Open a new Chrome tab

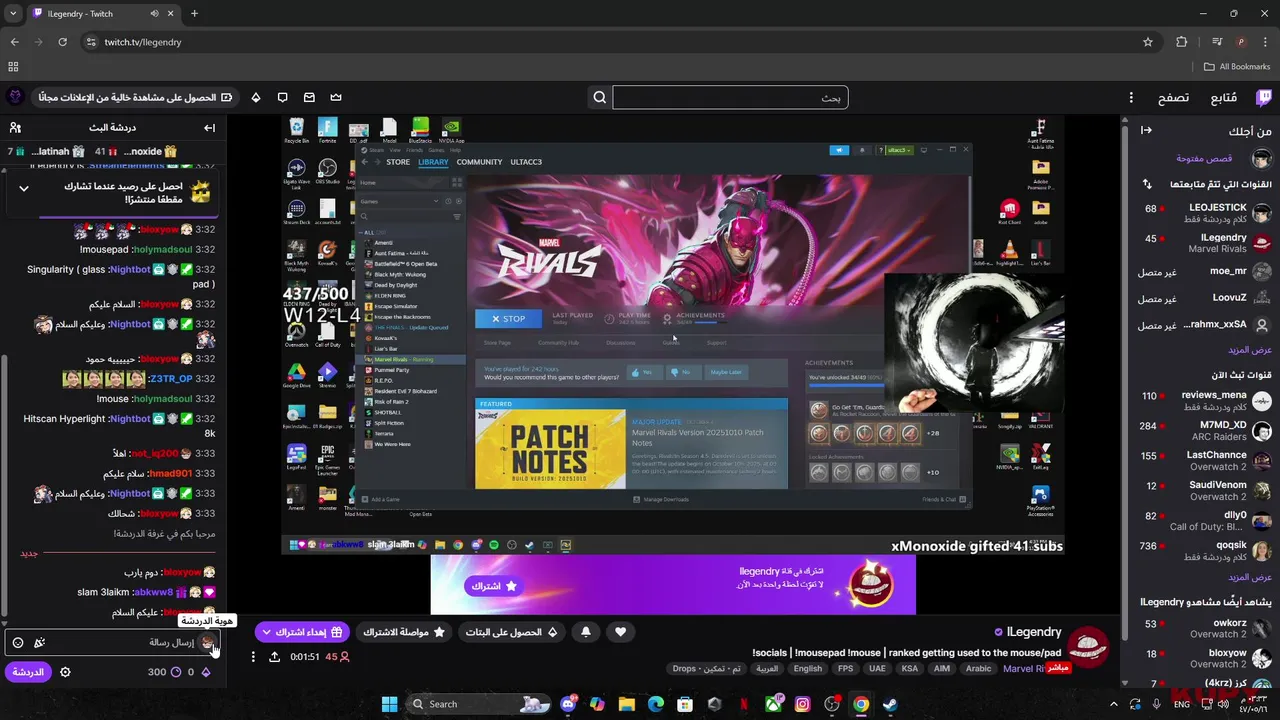[x=194, y=14]
